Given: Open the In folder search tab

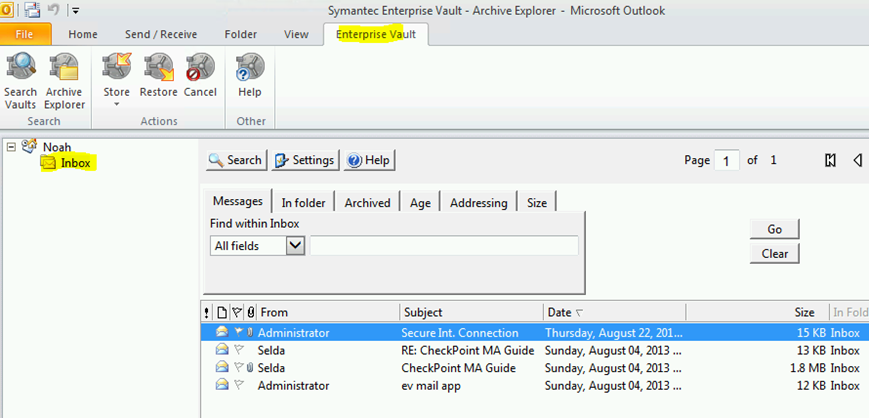Looking at the screenshot, I should pyautogui.click(x=303, y=203).
